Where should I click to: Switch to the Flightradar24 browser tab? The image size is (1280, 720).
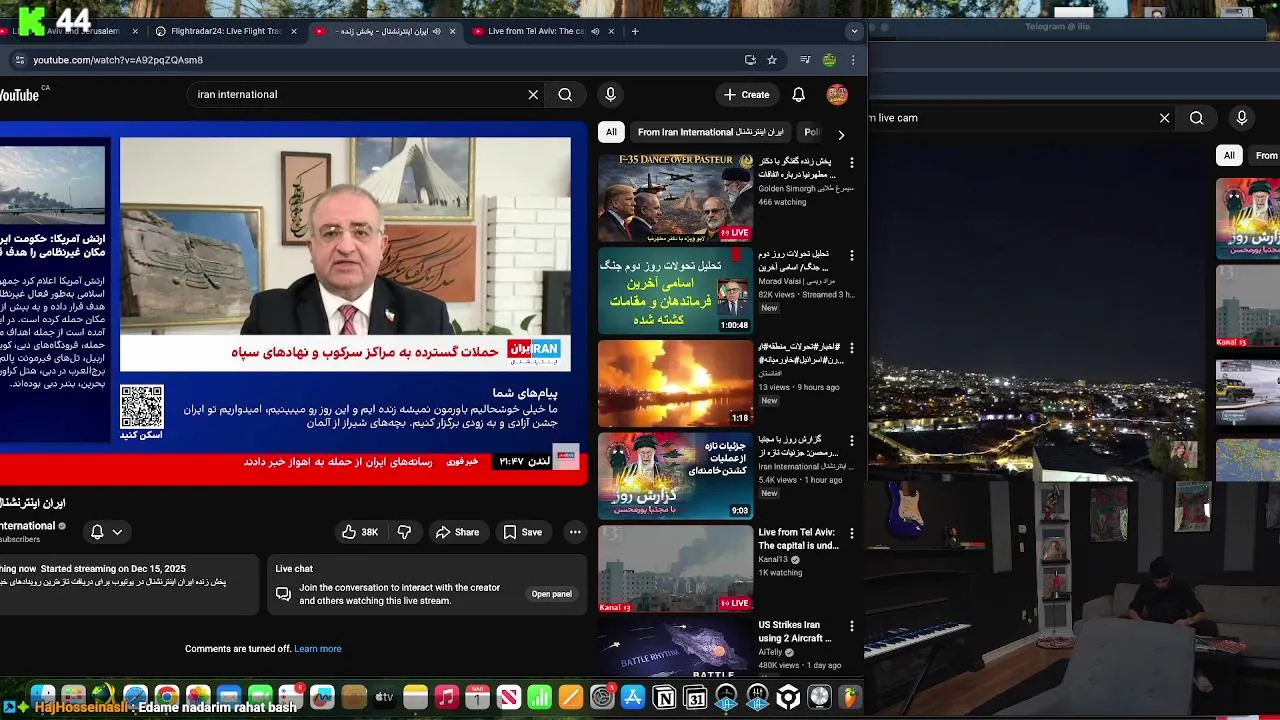(x=225, y=31)
